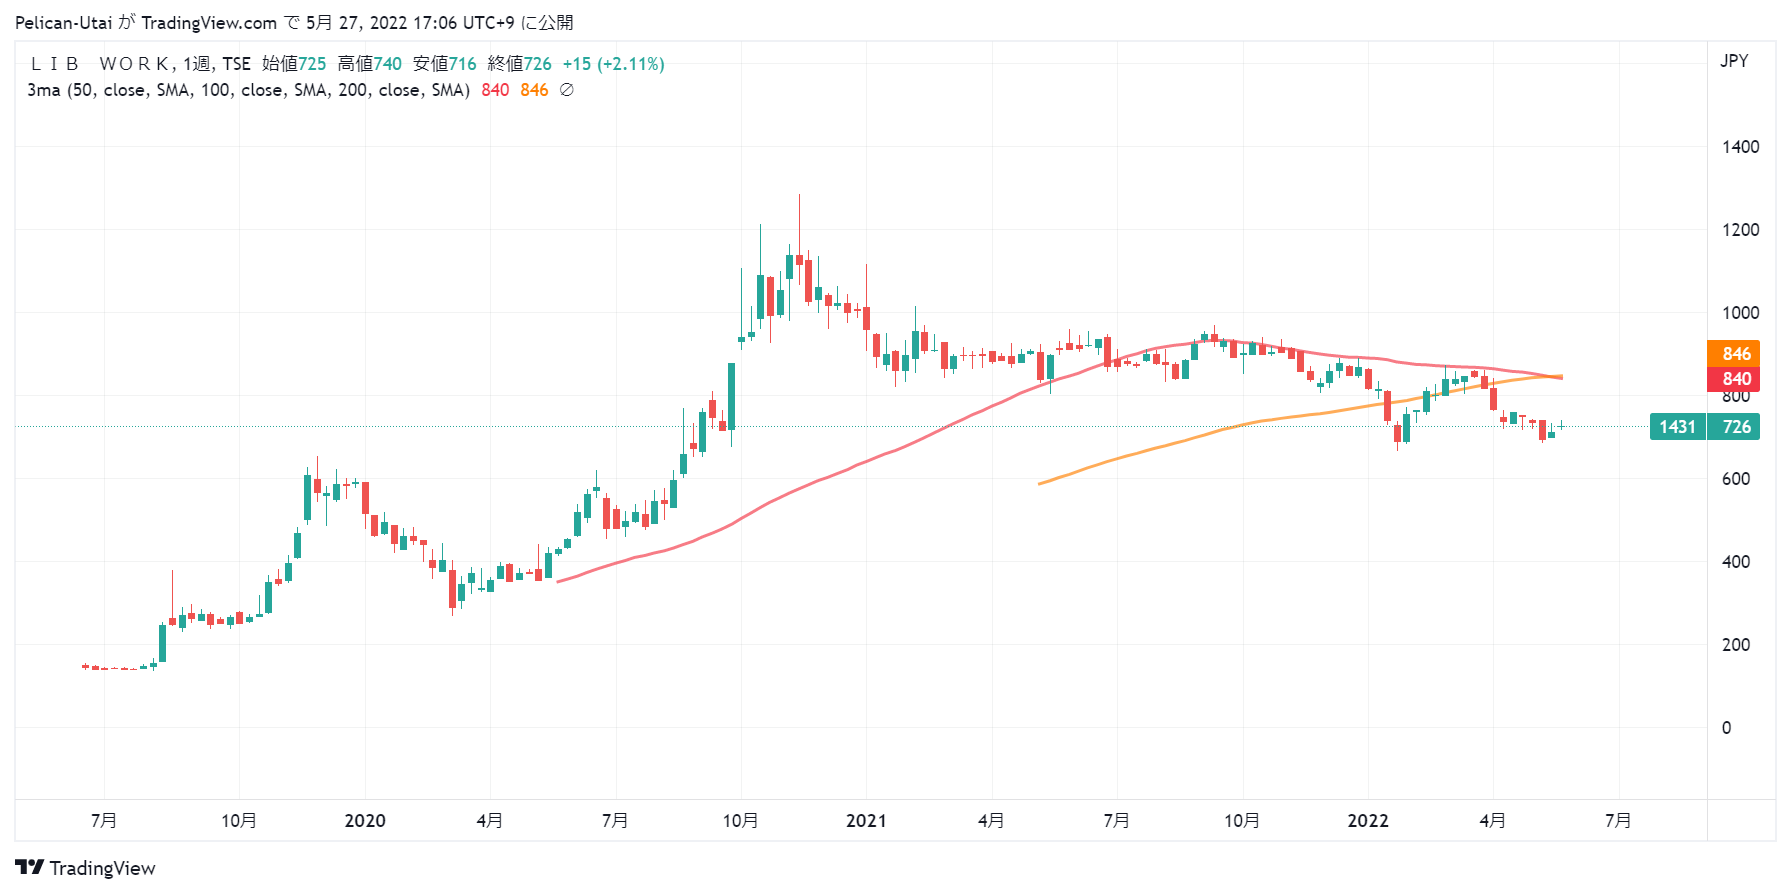Click the 高値740 high value
This screenshot has height=894, width=1791.
pyautogui.click(x=370, y=64)
